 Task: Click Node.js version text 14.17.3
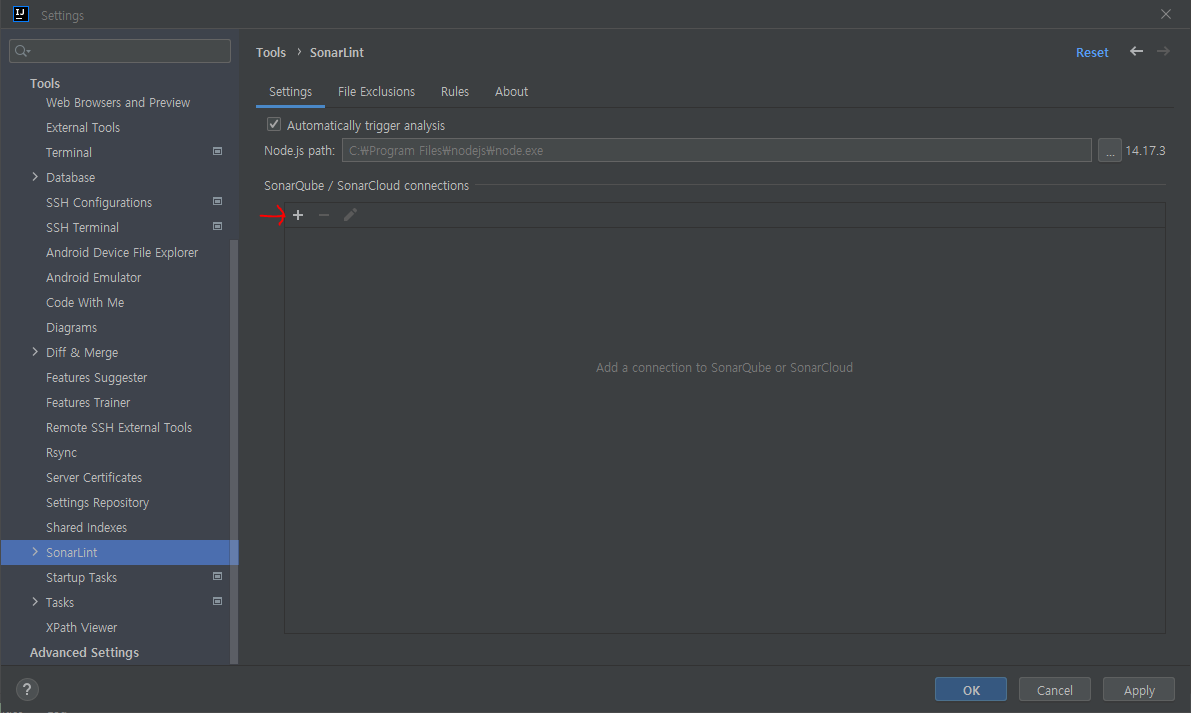(x=1145, y=150)
